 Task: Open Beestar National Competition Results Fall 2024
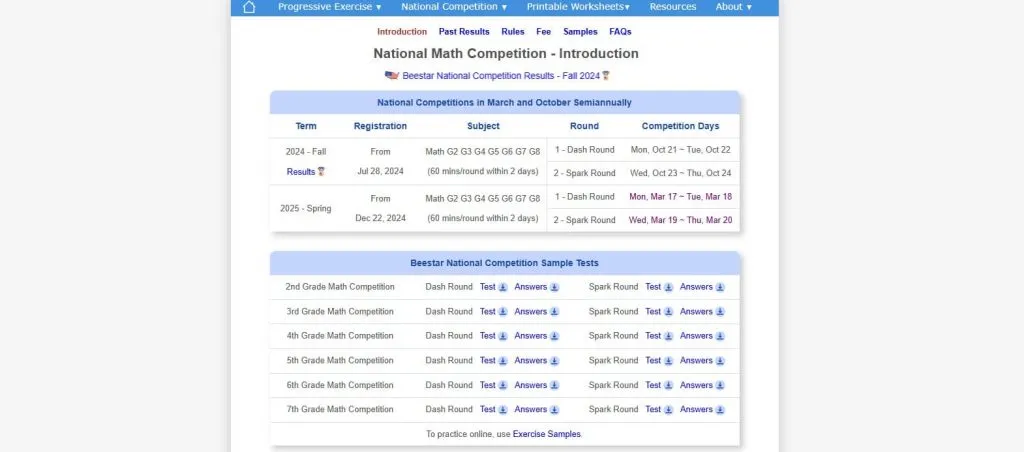(x=501, y=76)
